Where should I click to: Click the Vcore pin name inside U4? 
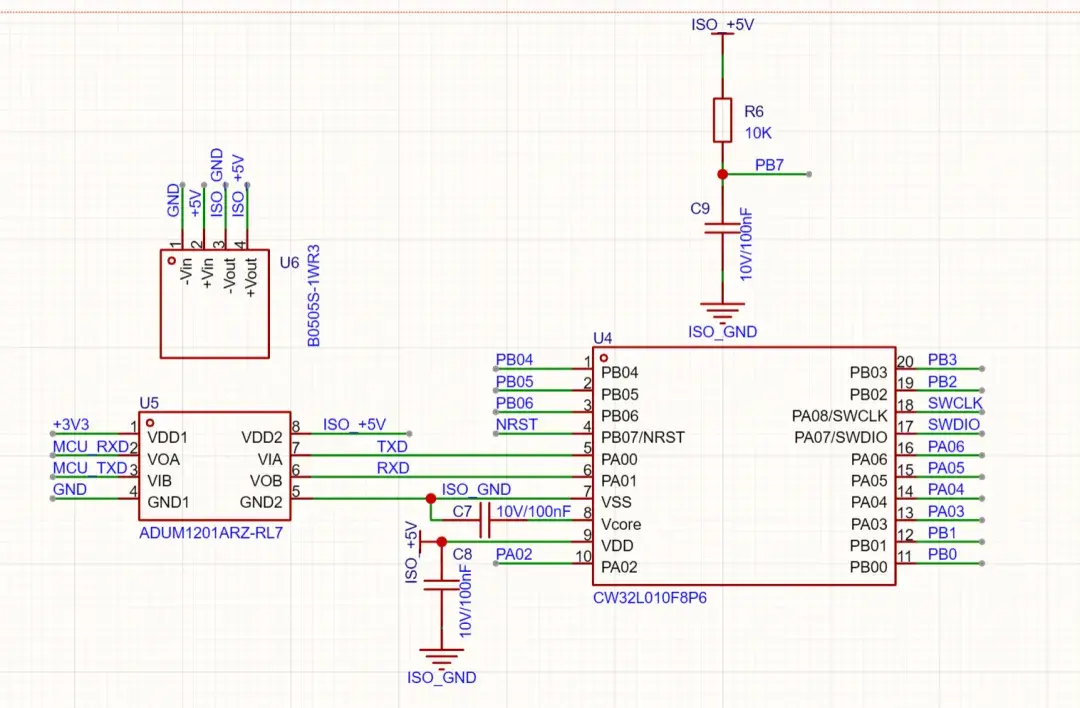(621, 524)
